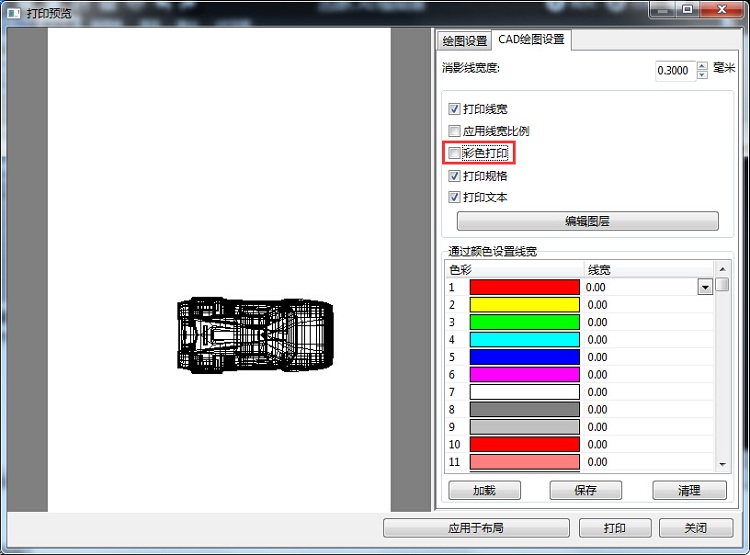Open the line width dropdown for color 1
The height and width of the screenshot is (555, 750).
click(705, 287)
